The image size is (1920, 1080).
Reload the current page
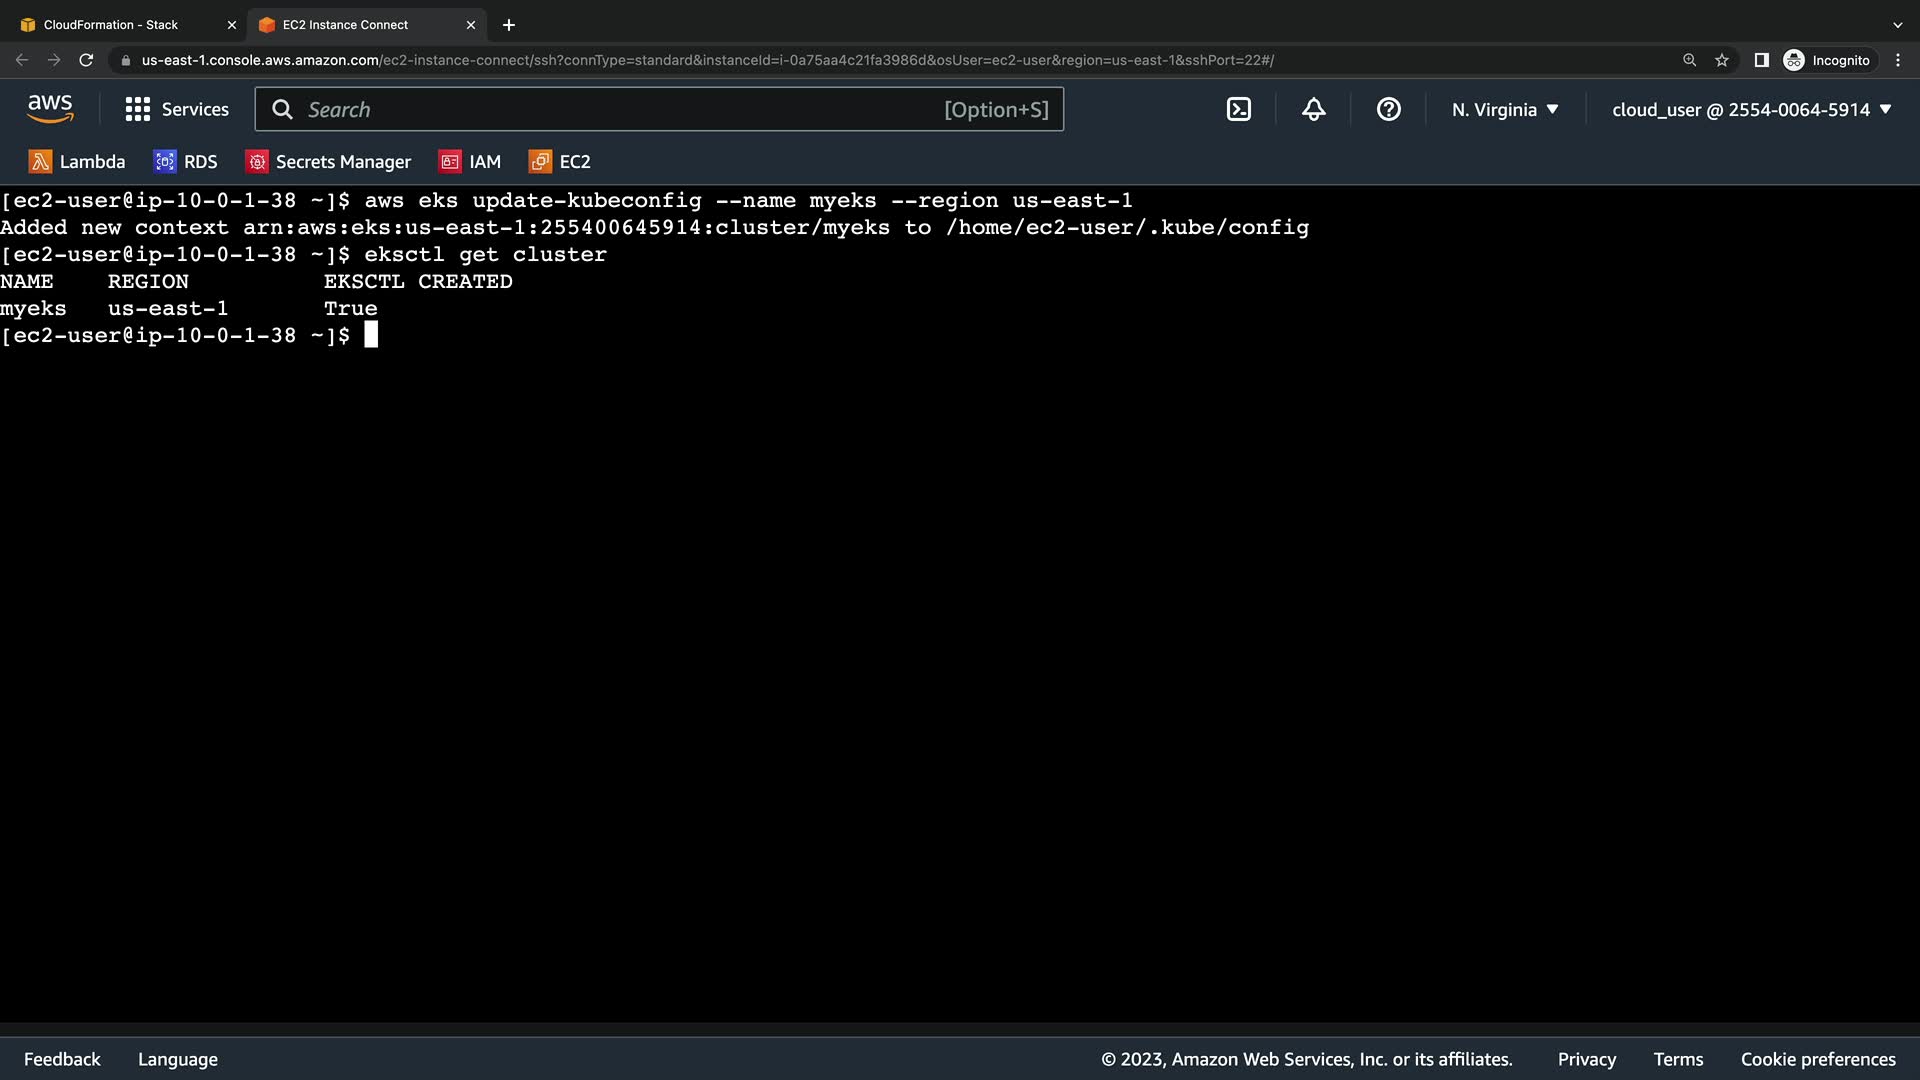pos(86,60)
